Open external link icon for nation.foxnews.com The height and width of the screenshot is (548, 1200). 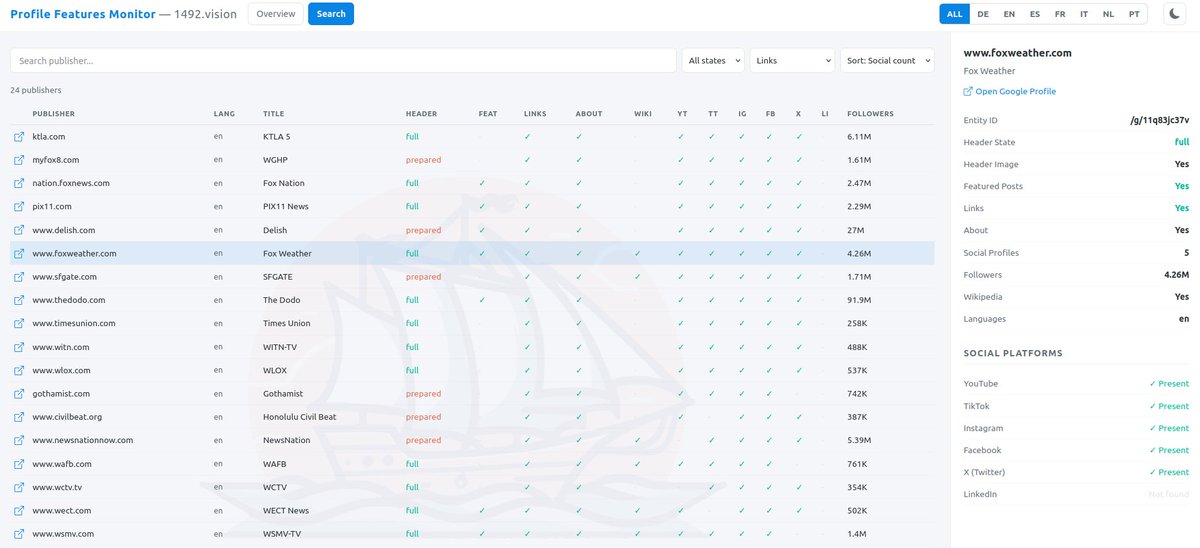[x=19, y=183]
